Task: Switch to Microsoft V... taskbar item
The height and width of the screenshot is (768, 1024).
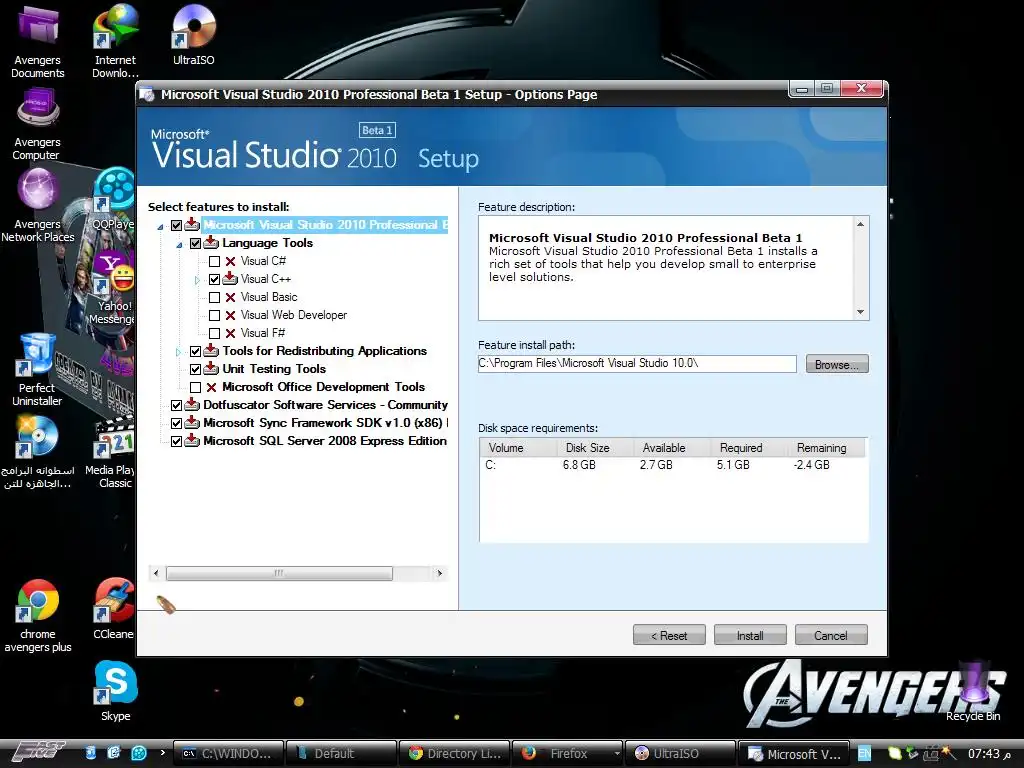Action: (x=793, y=754)
